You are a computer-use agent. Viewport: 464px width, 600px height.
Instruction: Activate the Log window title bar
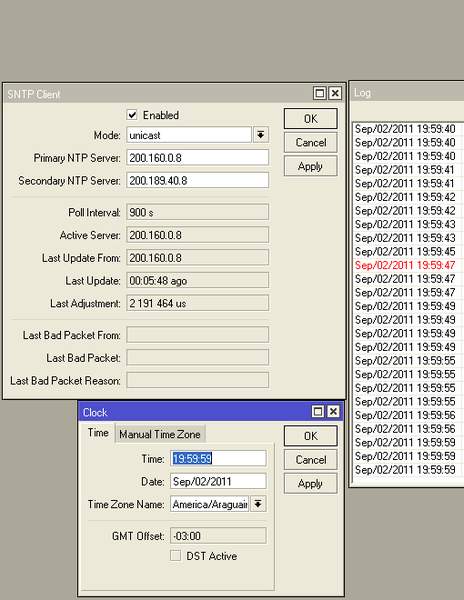(x=407, y=93)
